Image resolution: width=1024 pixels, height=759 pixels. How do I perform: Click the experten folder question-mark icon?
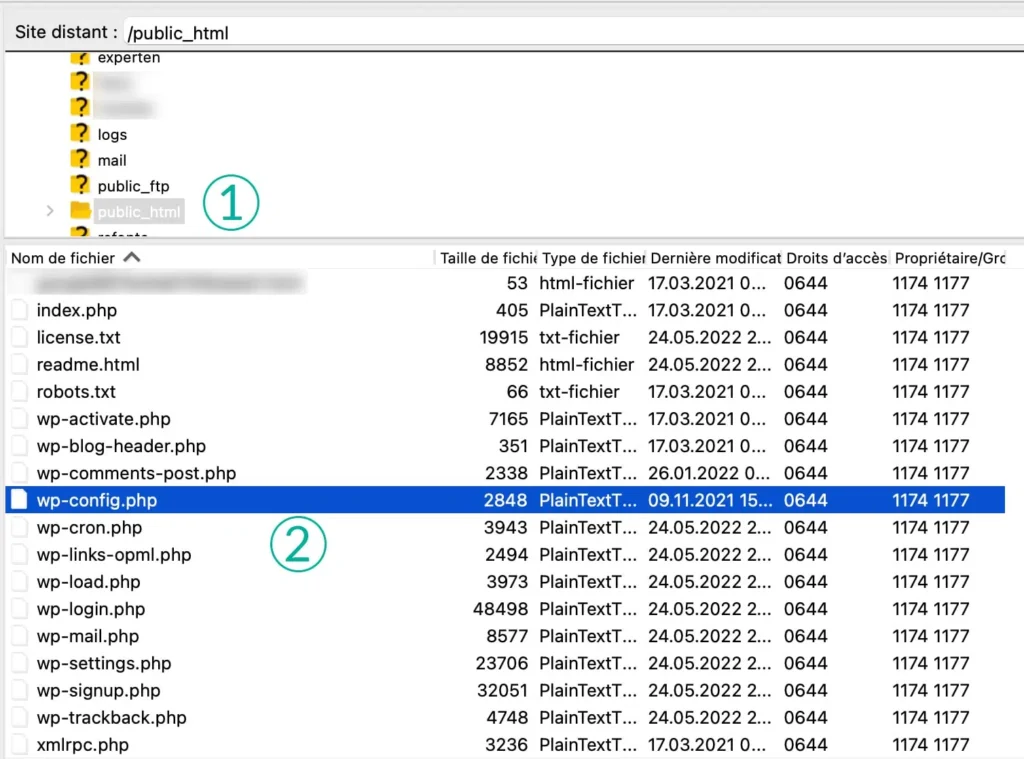tap(80, 57)
